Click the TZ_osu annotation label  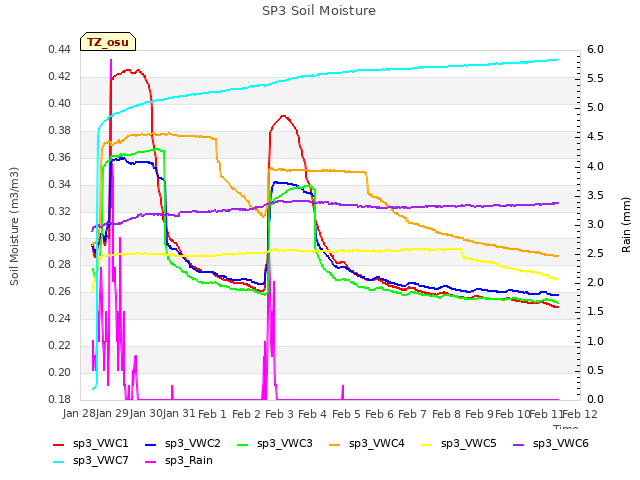tap(108, 42)
